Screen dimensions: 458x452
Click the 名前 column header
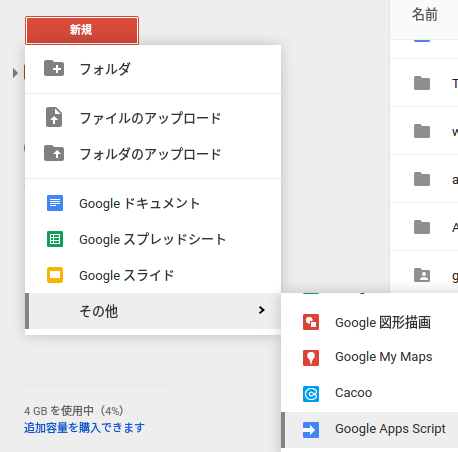(425, 15)
